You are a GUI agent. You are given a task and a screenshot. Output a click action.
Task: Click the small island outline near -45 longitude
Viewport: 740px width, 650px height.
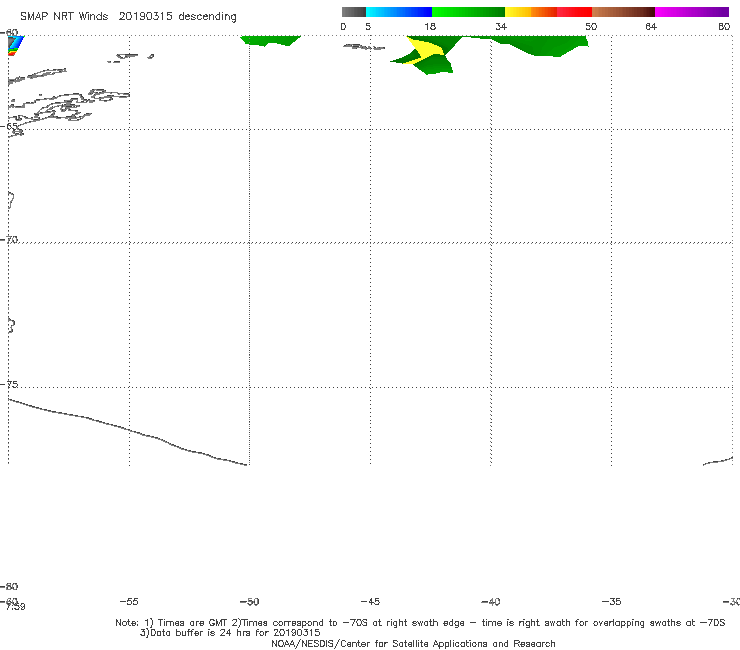coord(364,47)
